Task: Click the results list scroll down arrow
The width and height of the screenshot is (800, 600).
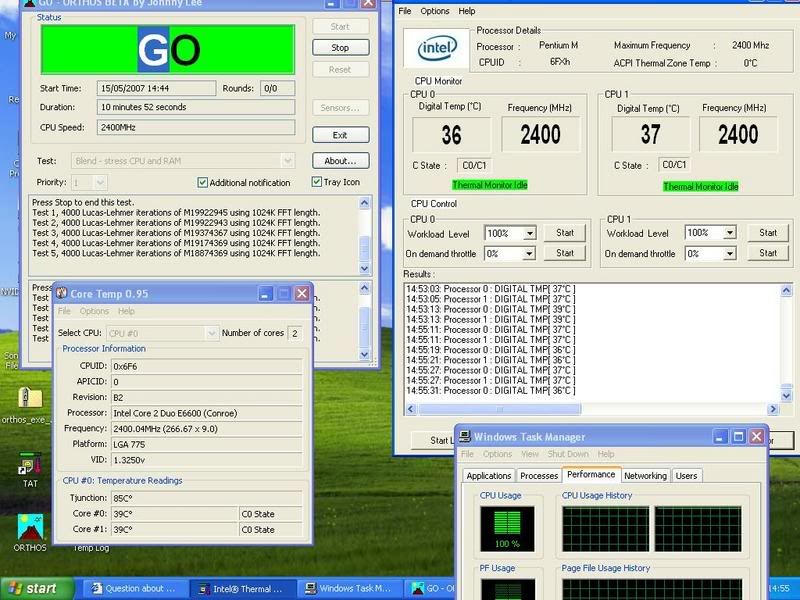Action: point(786,395)
